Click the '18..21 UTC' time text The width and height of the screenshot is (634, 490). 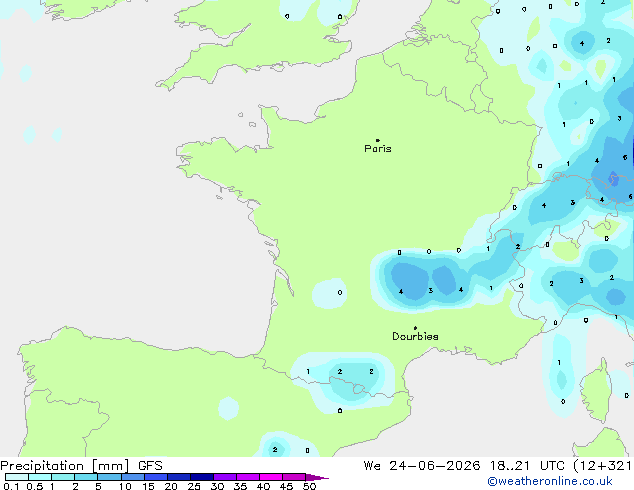[526, 466]
